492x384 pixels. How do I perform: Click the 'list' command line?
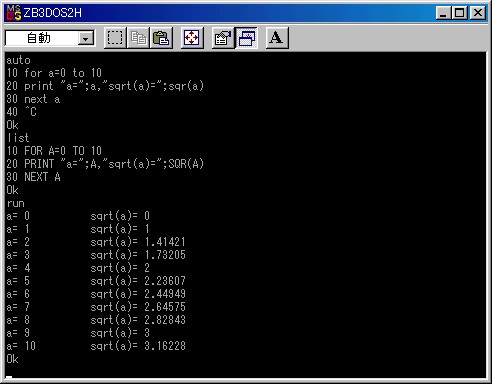18,138
